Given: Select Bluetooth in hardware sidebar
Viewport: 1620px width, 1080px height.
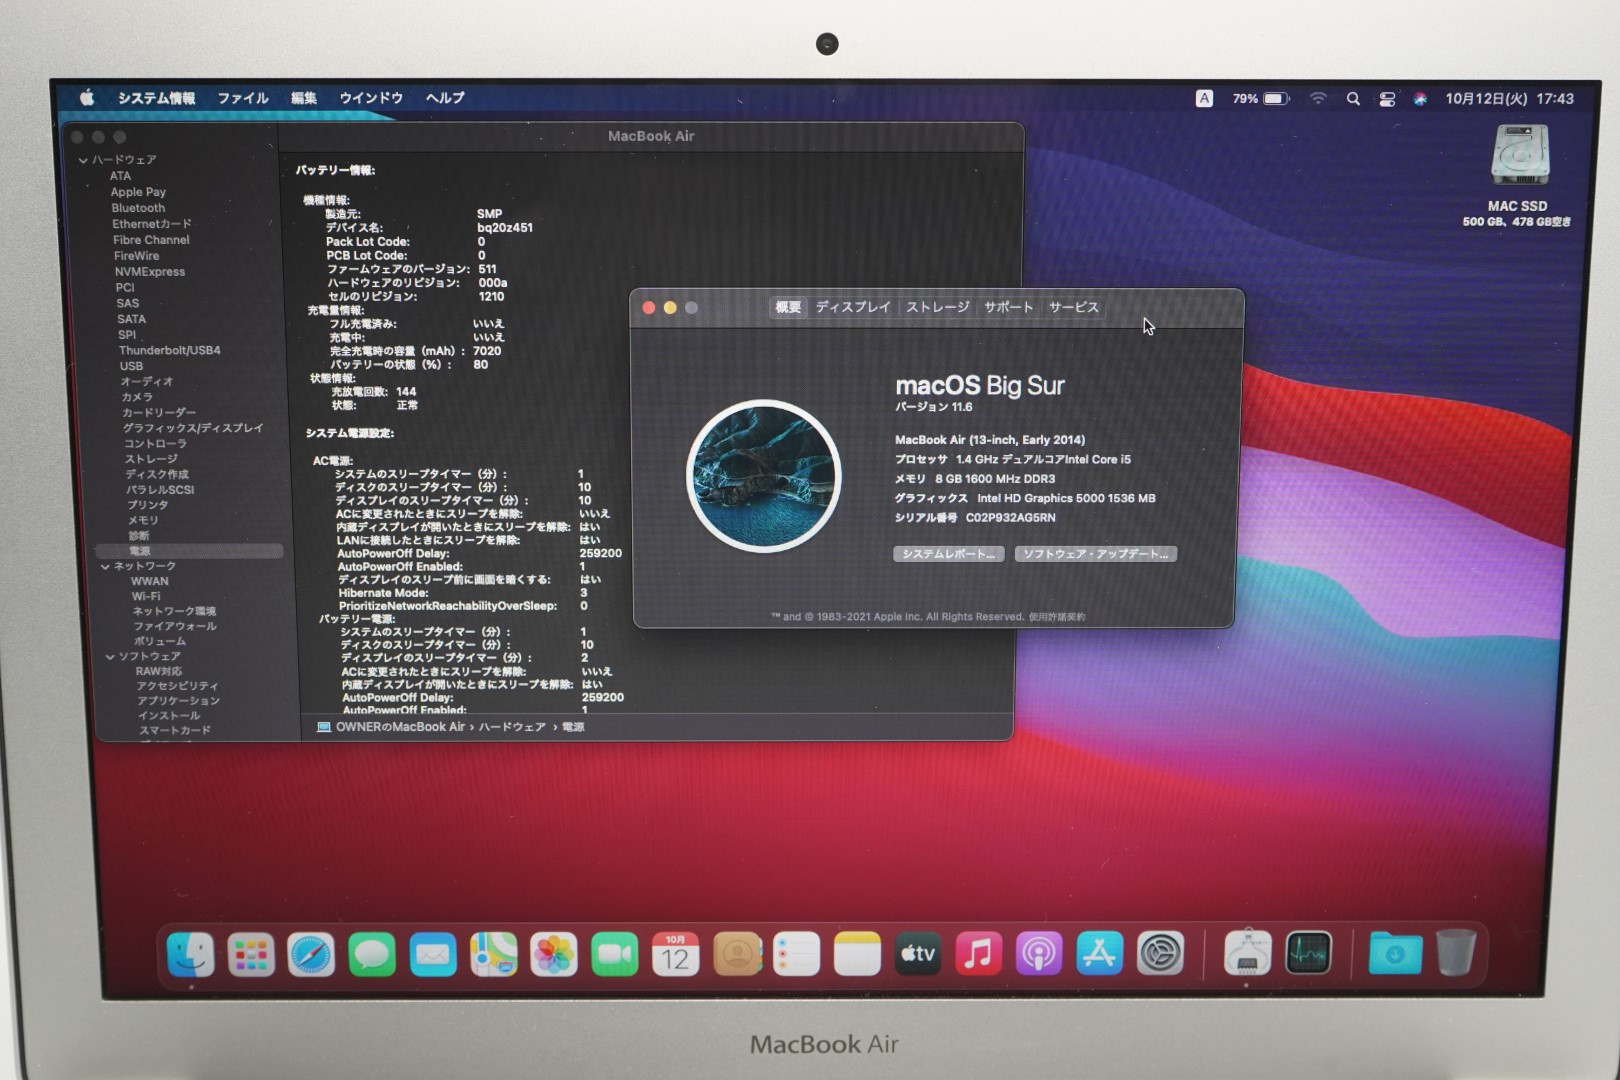Looking at the screenshot, I should (x=138, y=208).
